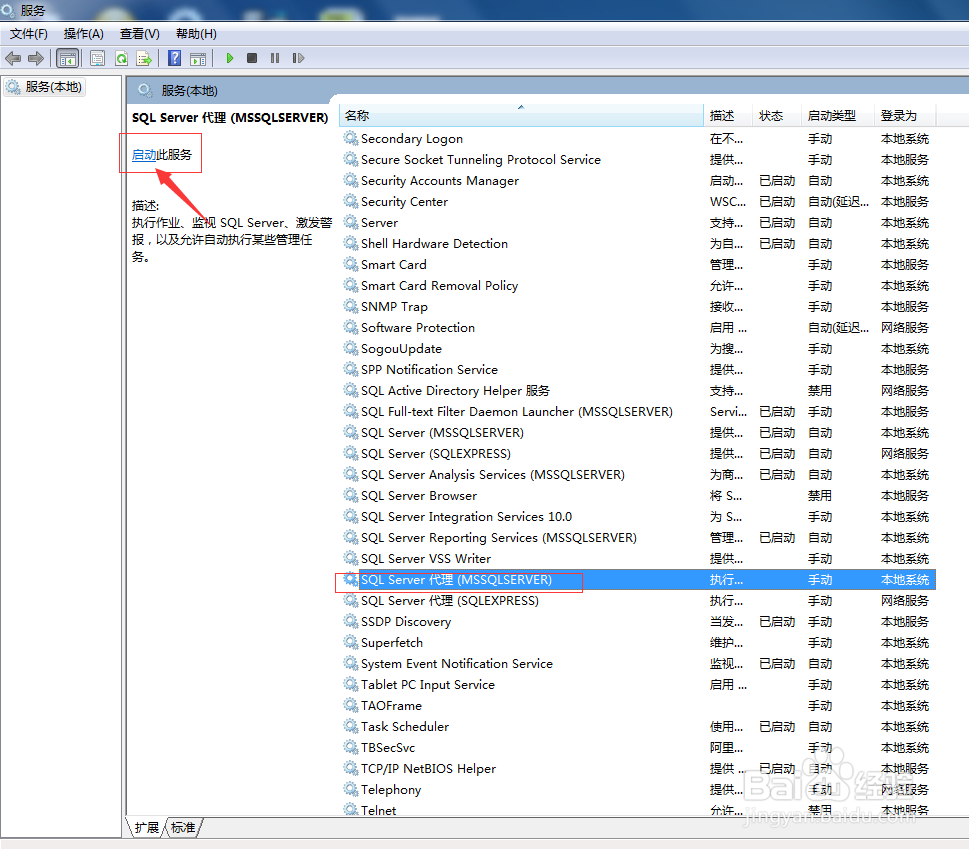Image resolution: width=969 pixels, height=849 pixels.
Task: Click the Refresh toolbar icon
Action: pos(122,58)
